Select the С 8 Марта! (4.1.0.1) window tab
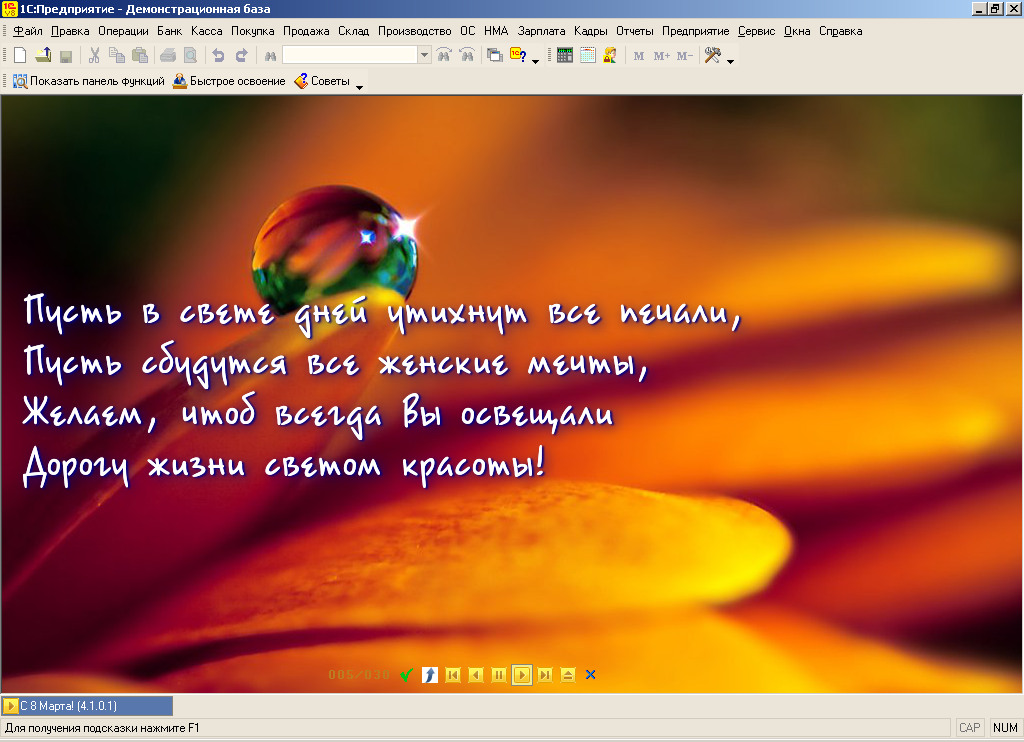1024x742 pixels. click(x=88, y=706)
